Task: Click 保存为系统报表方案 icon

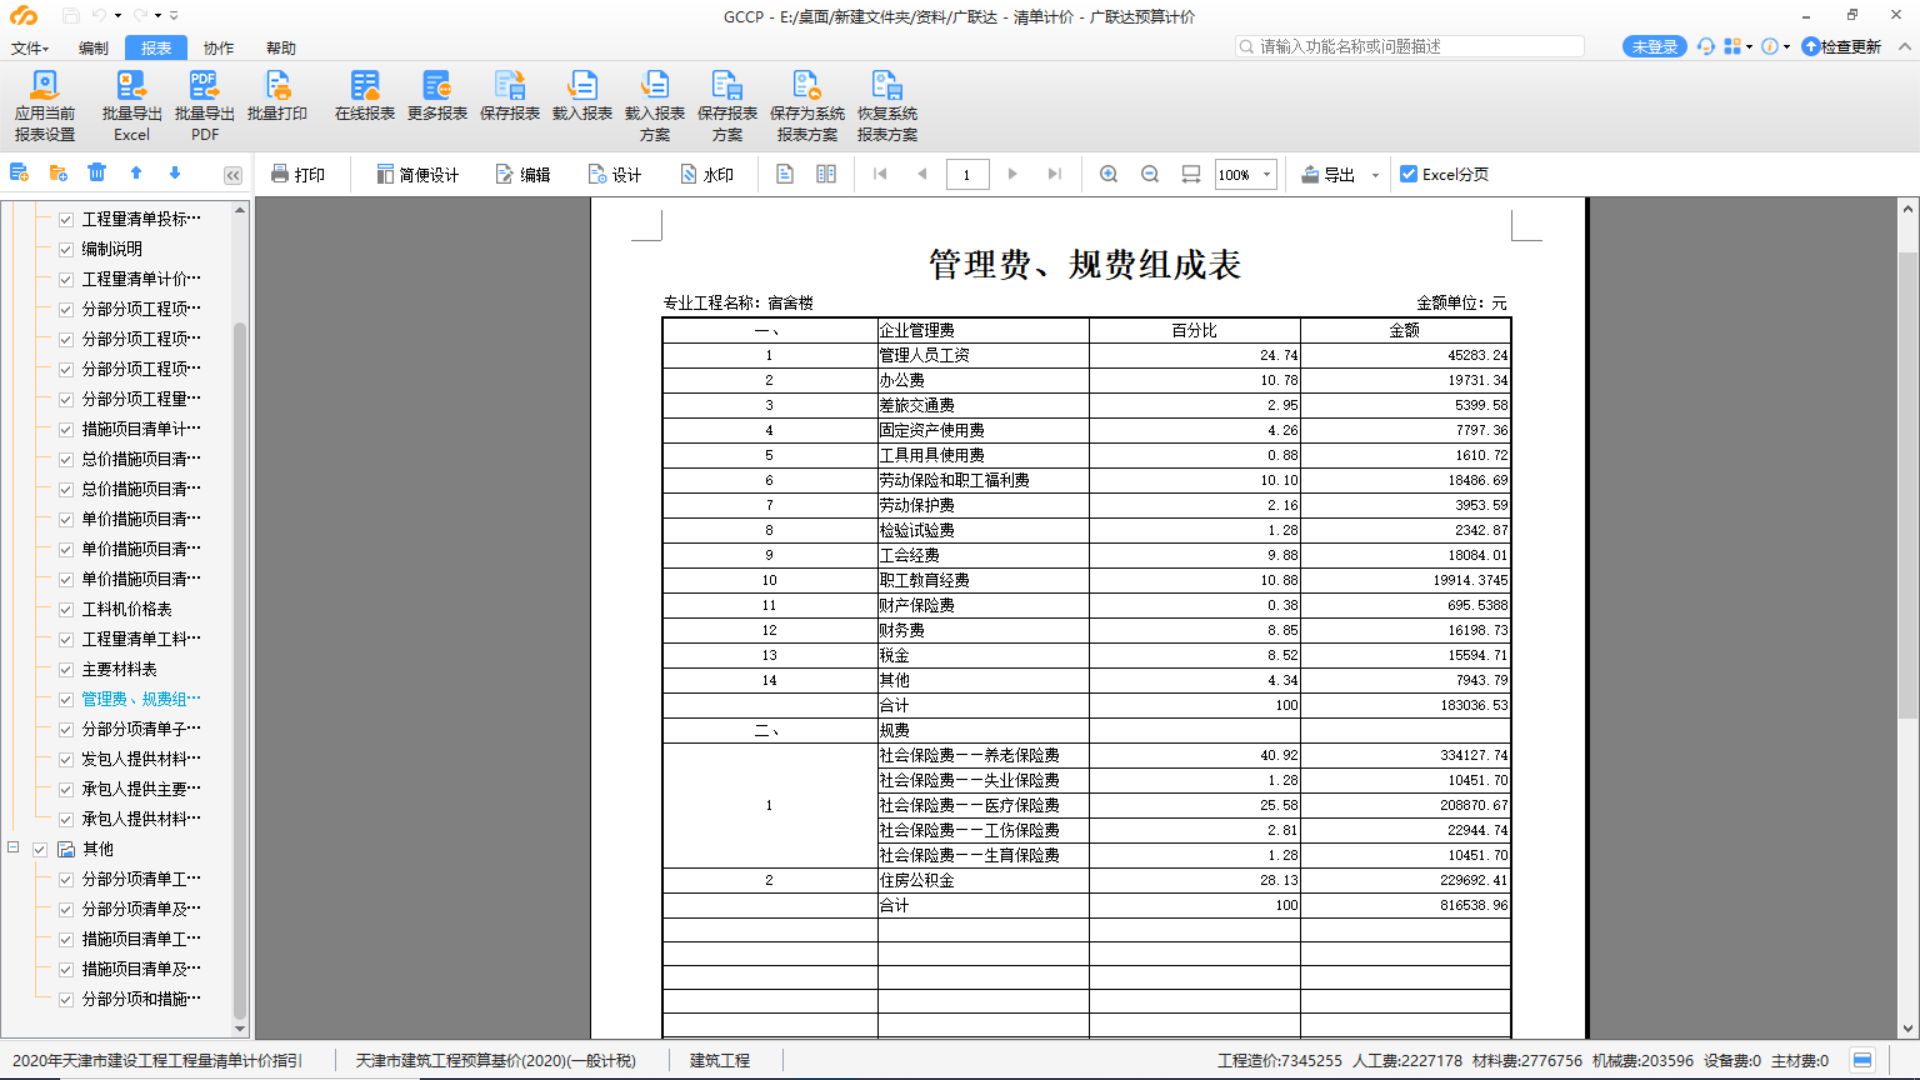Action: point(807,106)
